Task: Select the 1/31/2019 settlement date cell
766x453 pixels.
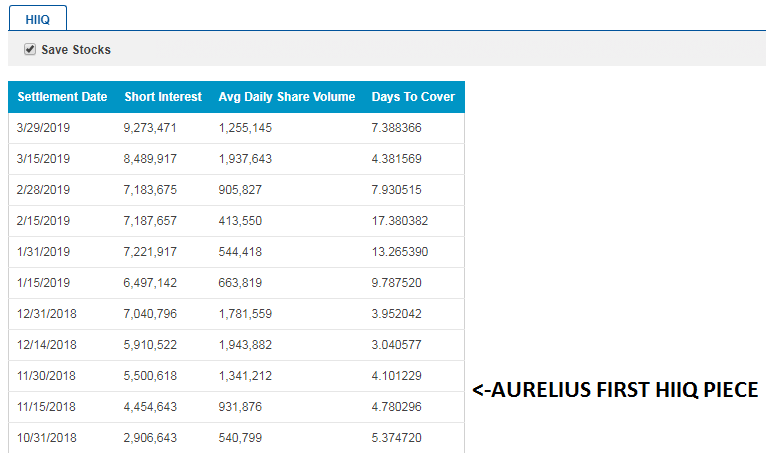Action: coord(43,252)
